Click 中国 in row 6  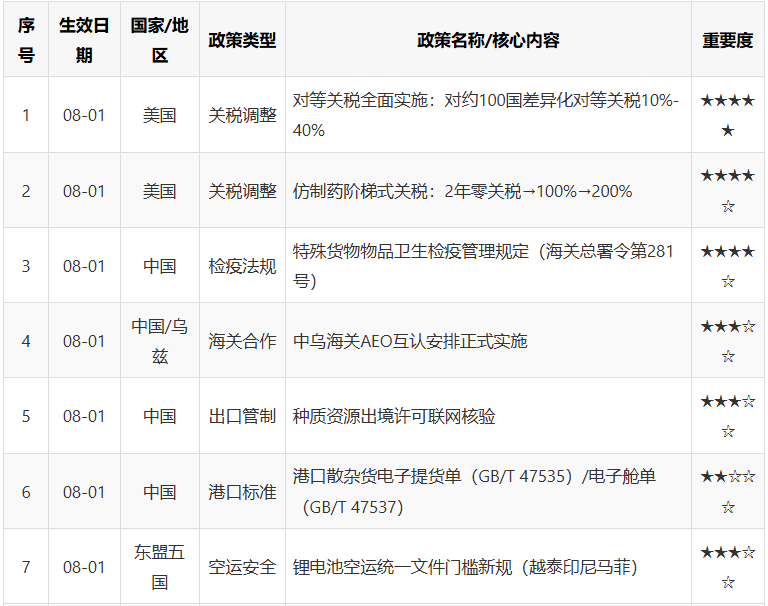160,491
